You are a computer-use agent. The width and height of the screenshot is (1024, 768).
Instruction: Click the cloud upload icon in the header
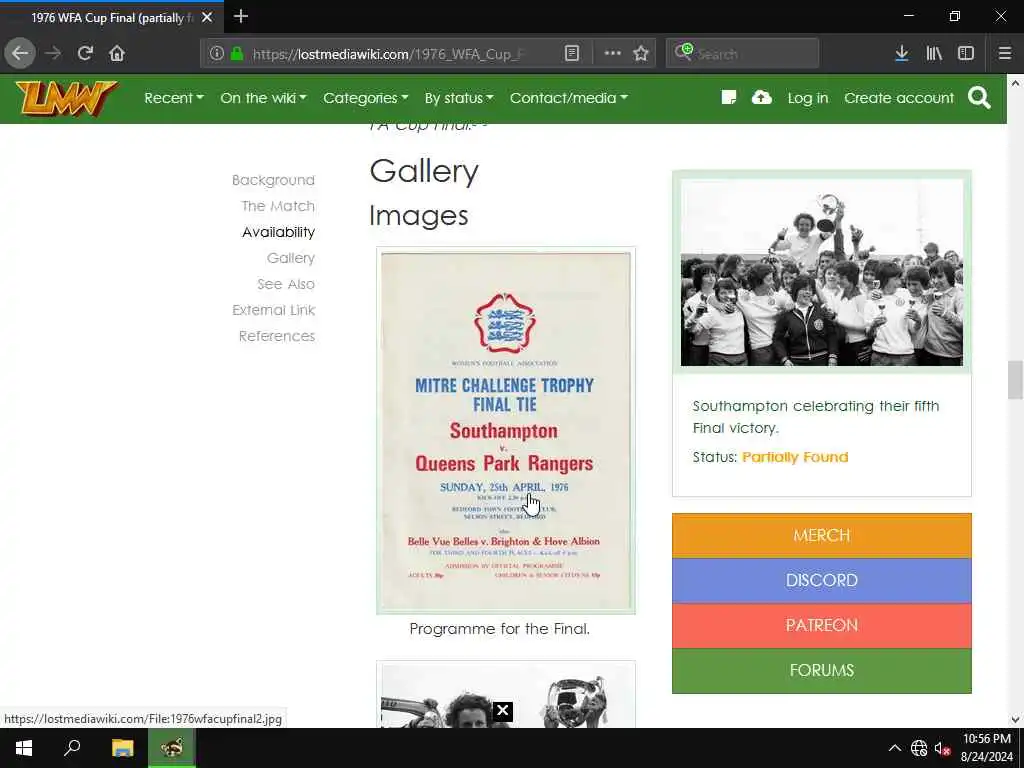click(761, 98)
